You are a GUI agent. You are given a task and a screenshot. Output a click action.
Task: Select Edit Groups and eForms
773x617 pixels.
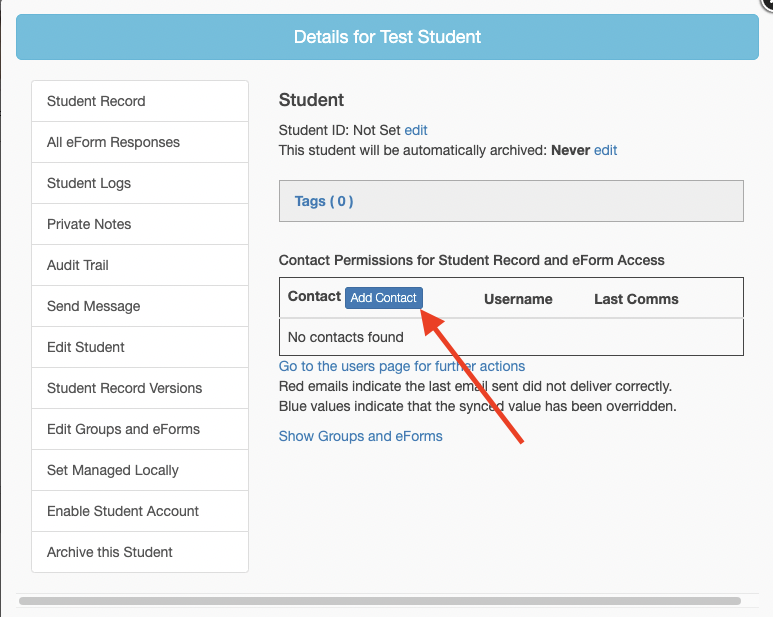123,429
